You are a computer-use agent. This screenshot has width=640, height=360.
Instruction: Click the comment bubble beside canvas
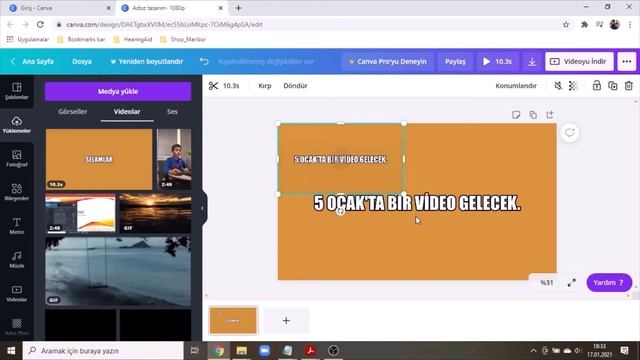coord(570,133)
